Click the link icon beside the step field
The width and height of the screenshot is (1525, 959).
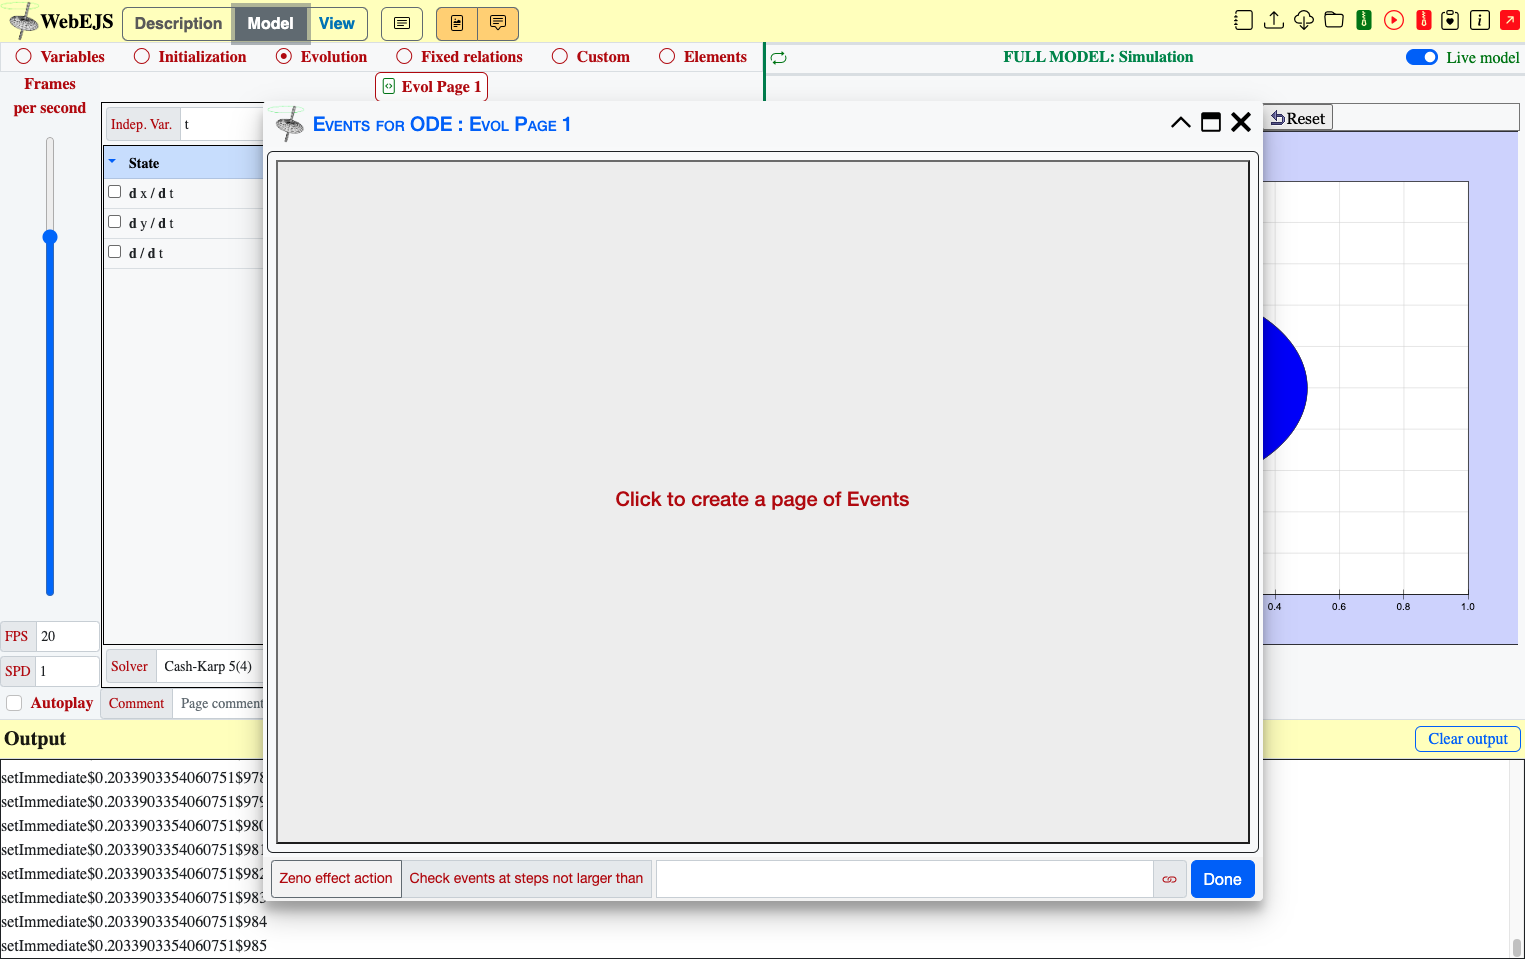pyautogui.click(x=1169, y=879)
